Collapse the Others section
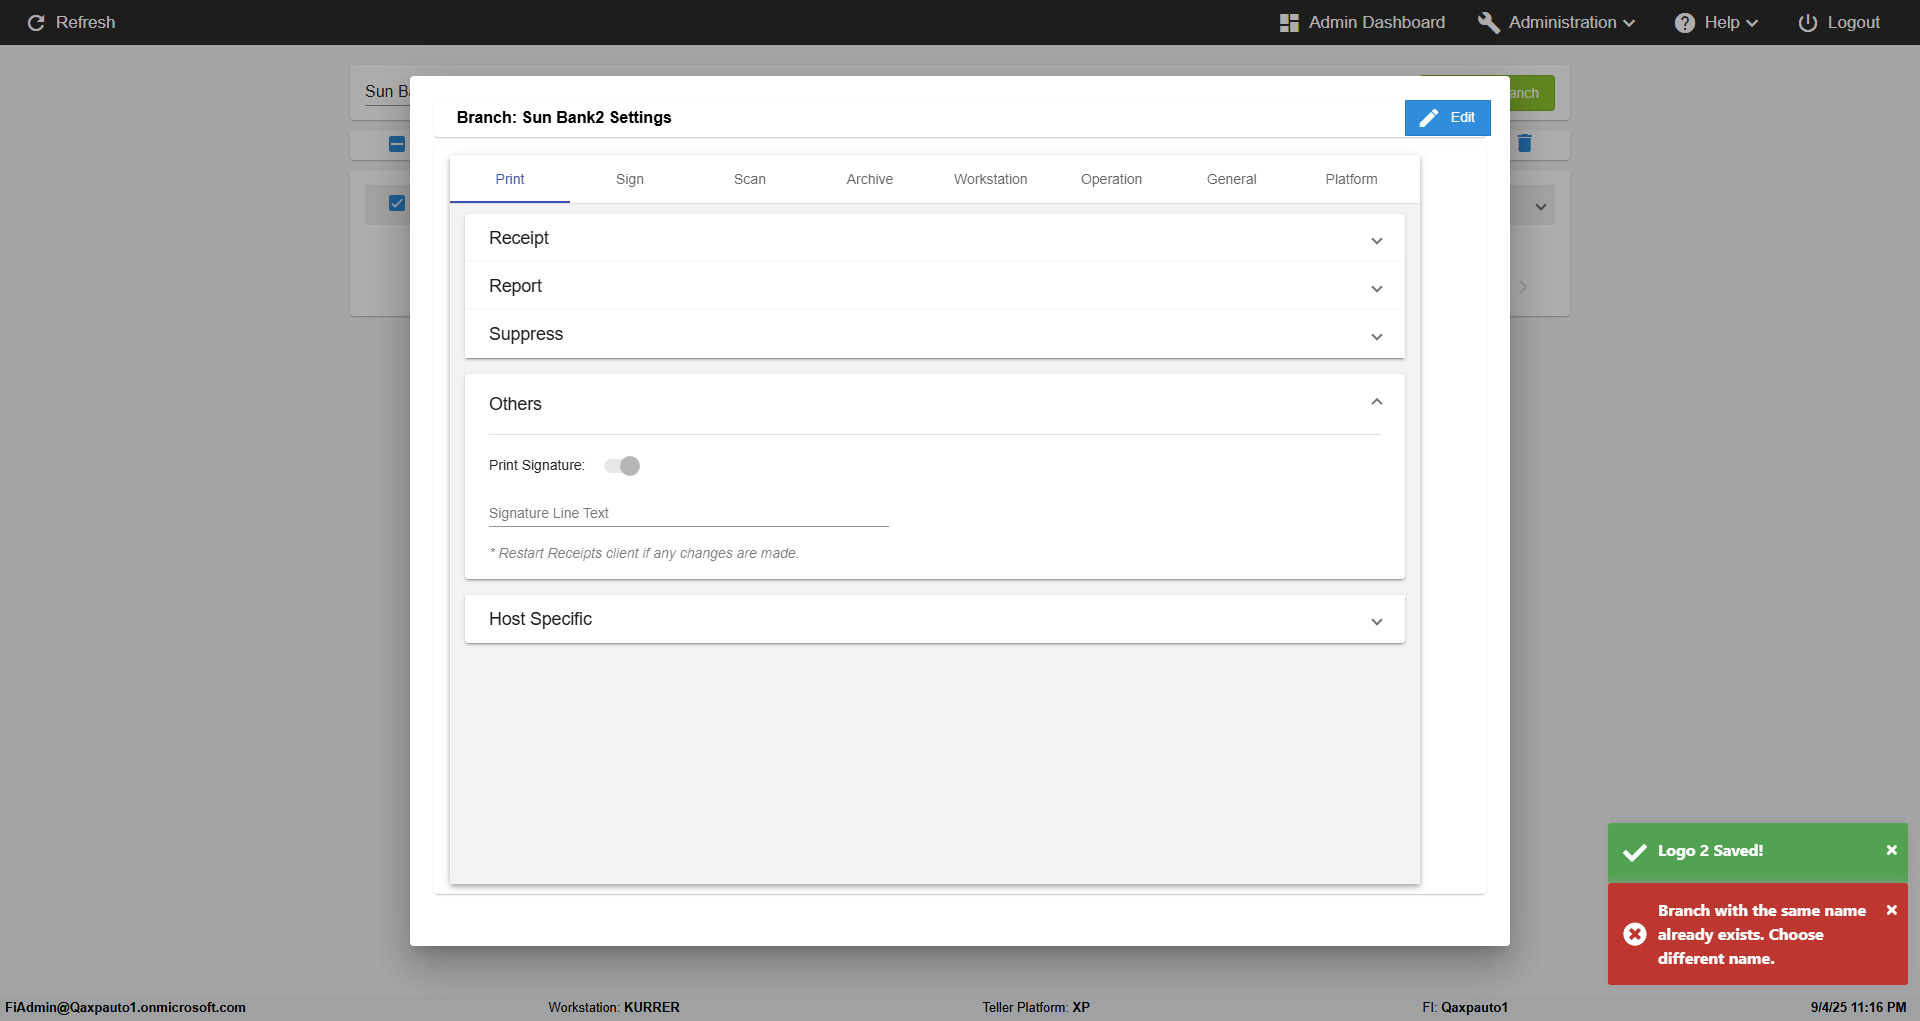This screenshot has width=1920, height=1021. coord(1376,402)
